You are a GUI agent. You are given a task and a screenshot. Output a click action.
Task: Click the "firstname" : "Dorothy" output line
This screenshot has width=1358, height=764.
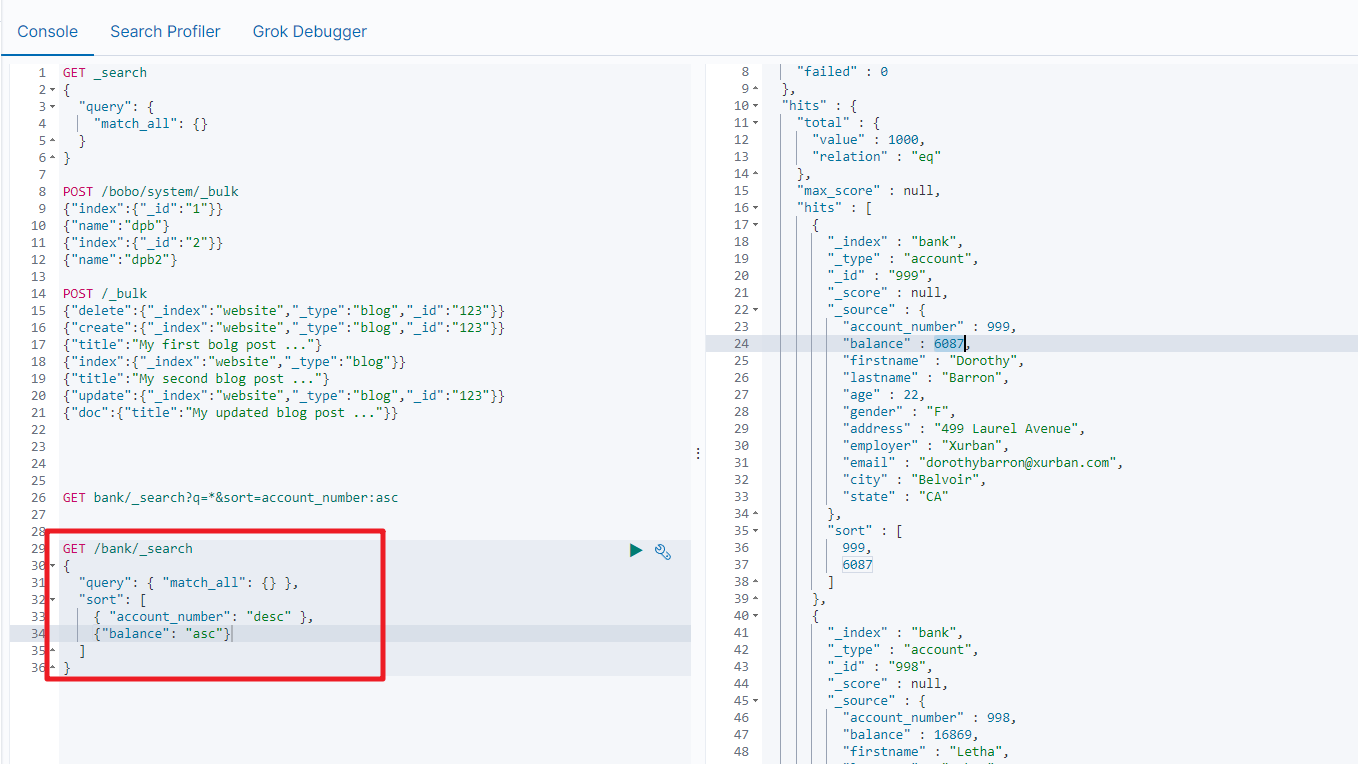(934, 361)
